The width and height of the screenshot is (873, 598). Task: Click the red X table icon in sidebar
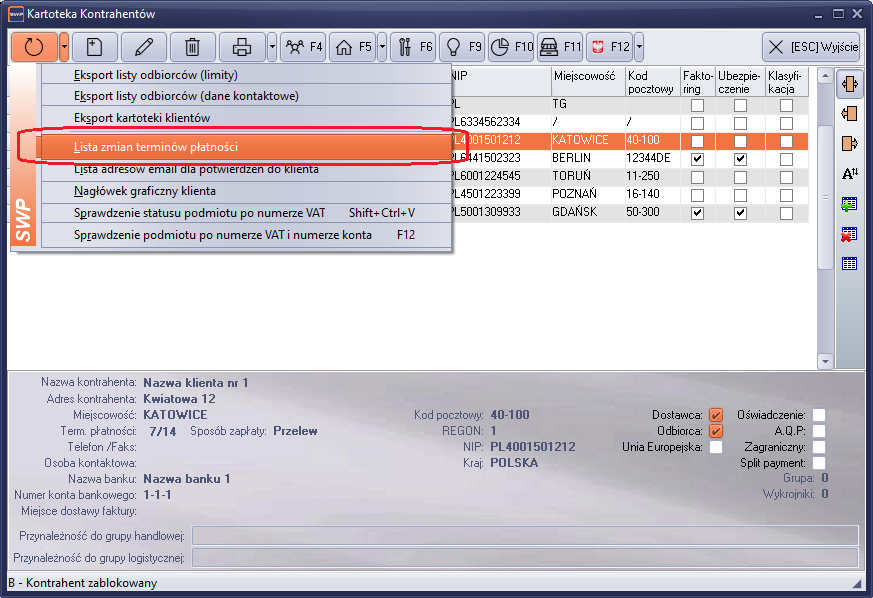(850, 234)
